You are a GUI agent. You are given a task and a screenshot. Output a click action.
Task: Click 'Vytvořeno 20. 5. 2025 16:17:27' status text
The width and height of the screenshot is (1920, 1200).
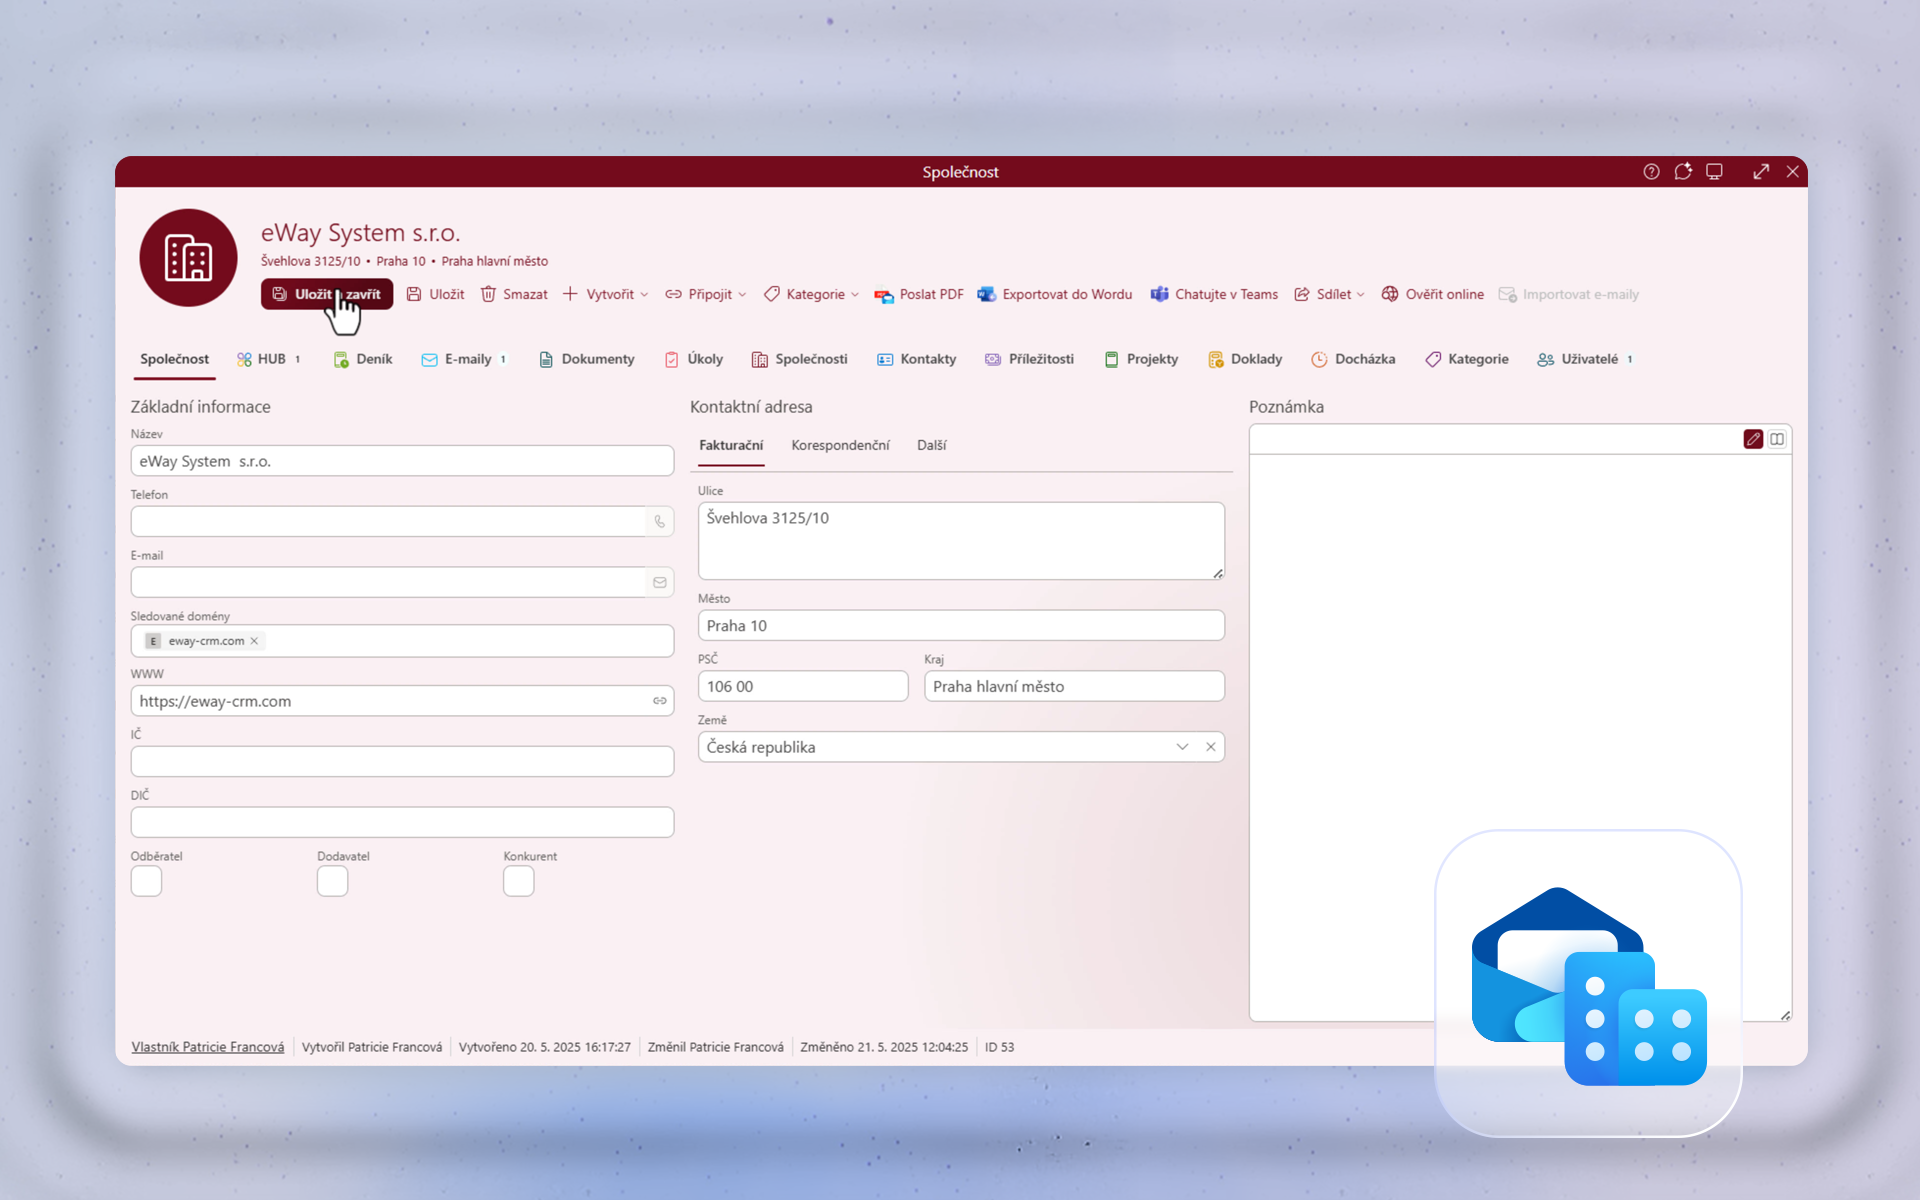click(x=545, y=1047)
